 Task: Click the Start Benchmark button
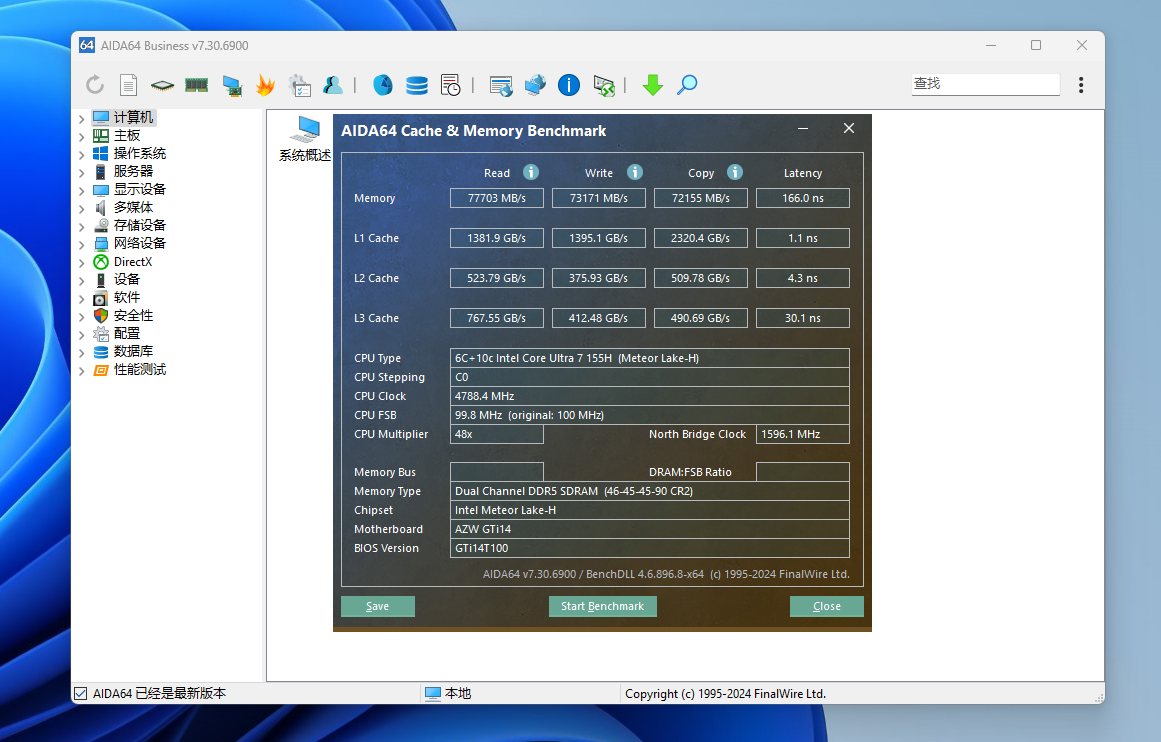click(602, 606)
